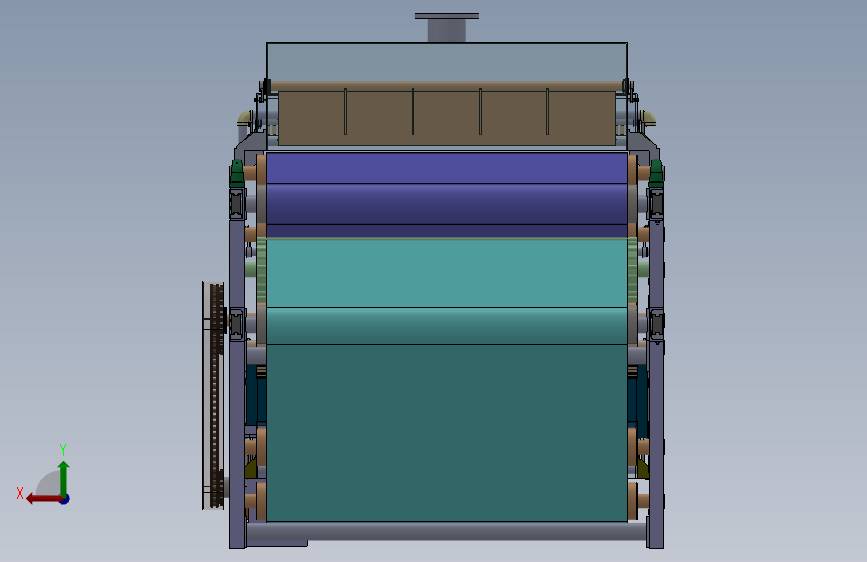
Task: Select the Y axis green arrow on triad
Action: coord(64,478)
